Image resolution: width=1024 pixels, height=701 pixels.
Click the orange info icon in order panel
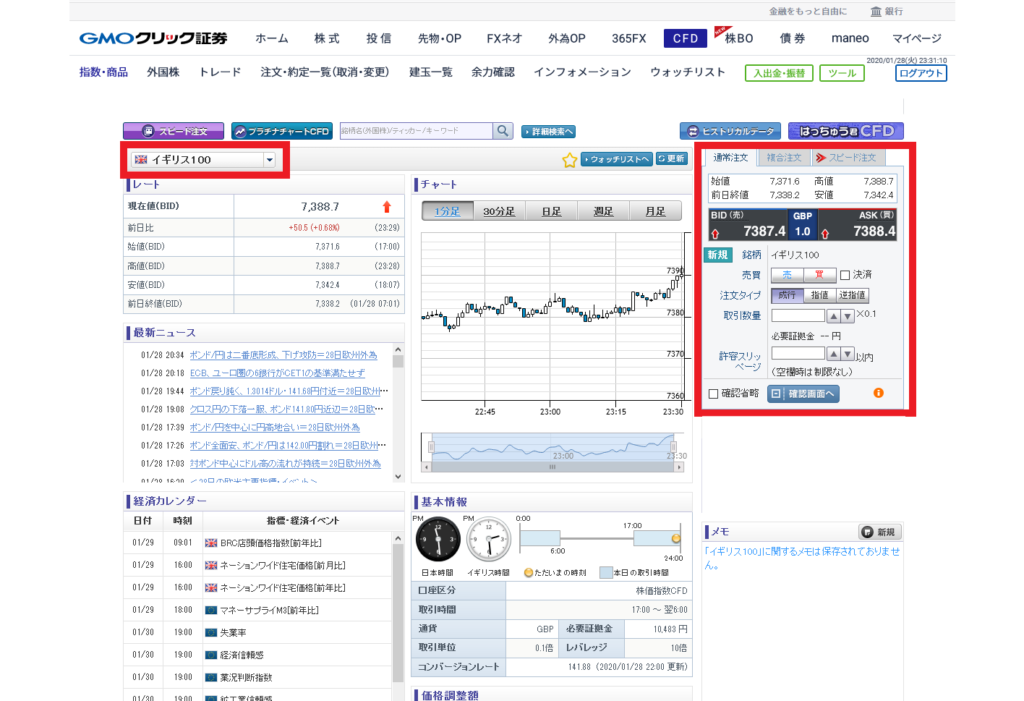click(x=878, y=393)
